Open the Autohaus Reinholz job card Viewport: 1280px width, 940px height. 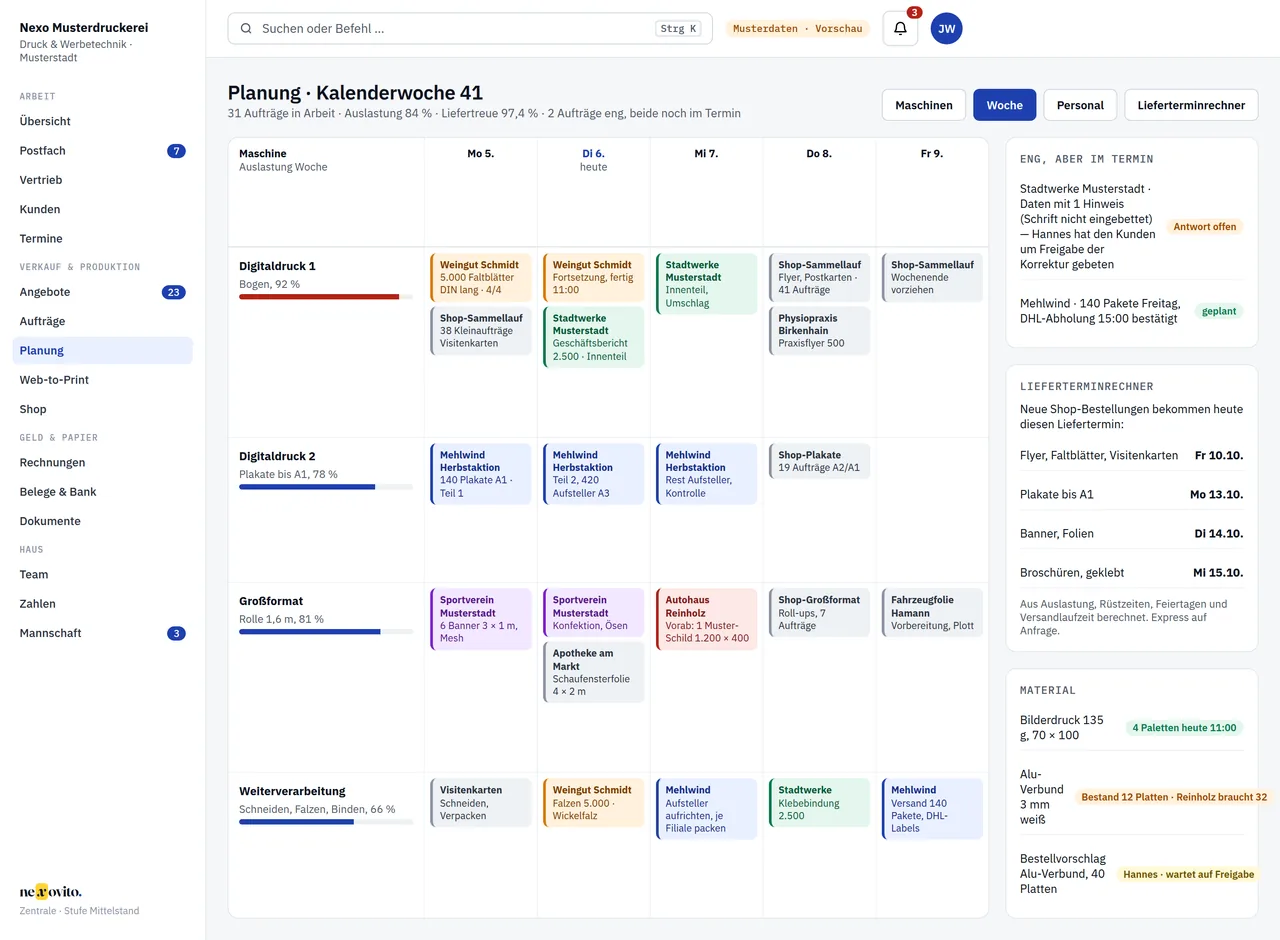point(707,619)
